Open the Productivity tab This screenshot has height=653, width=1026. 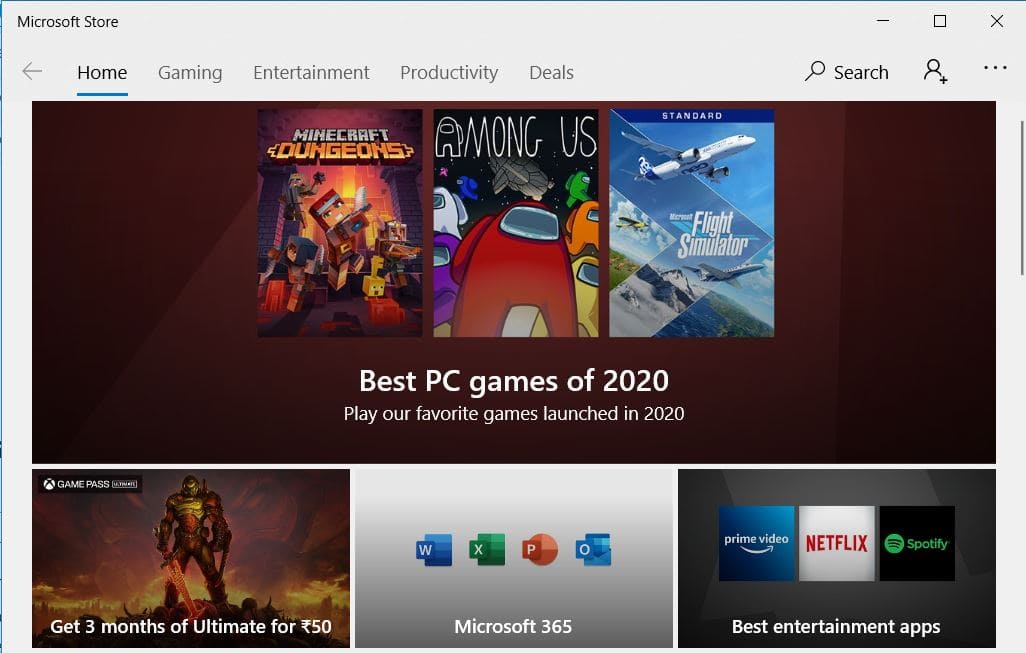click(x=449, y=72)
